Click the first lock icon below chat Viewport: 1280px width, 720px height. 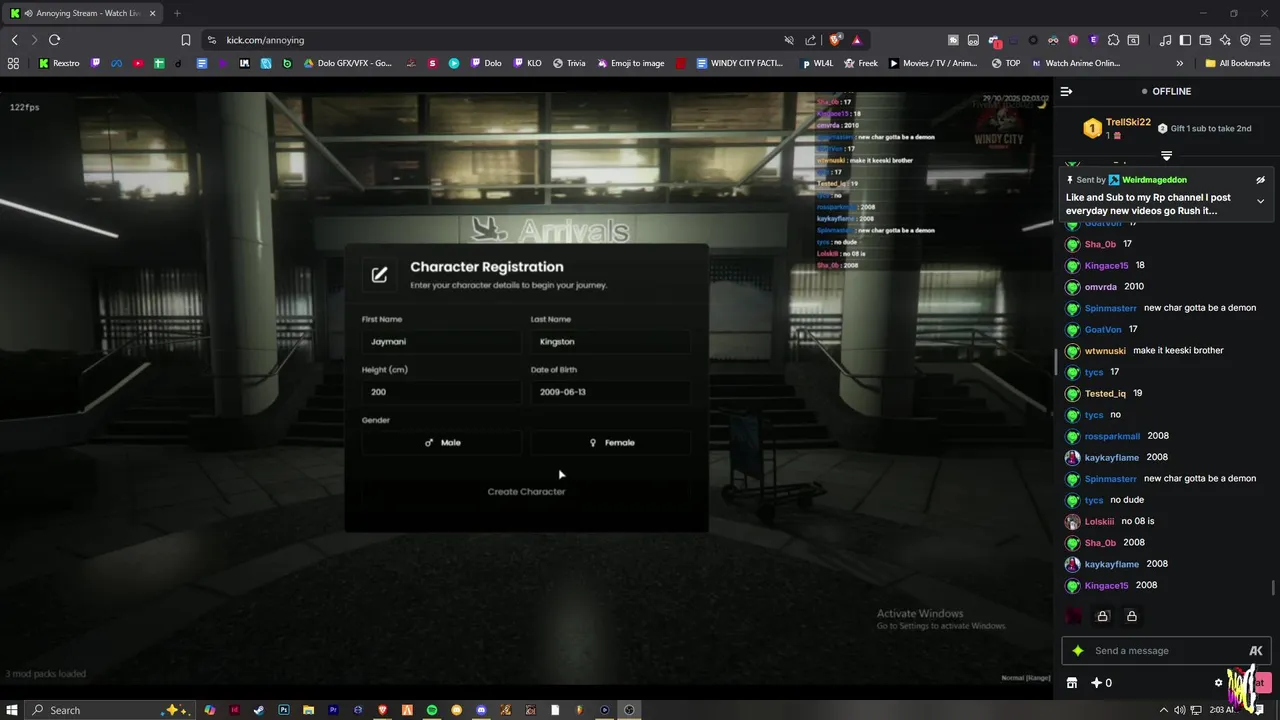(1103, 616)
